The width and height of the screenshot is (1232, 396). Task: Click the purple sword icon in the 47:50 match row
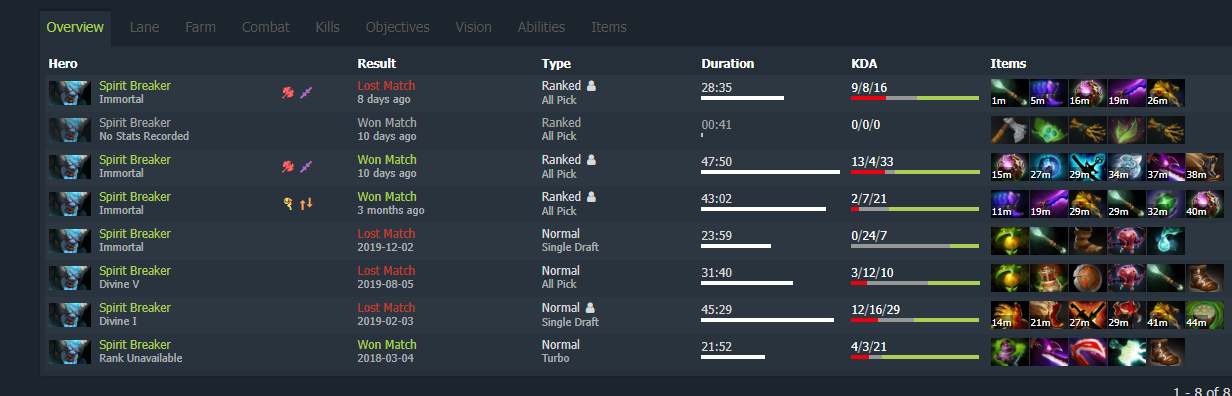tap(307, 167)
